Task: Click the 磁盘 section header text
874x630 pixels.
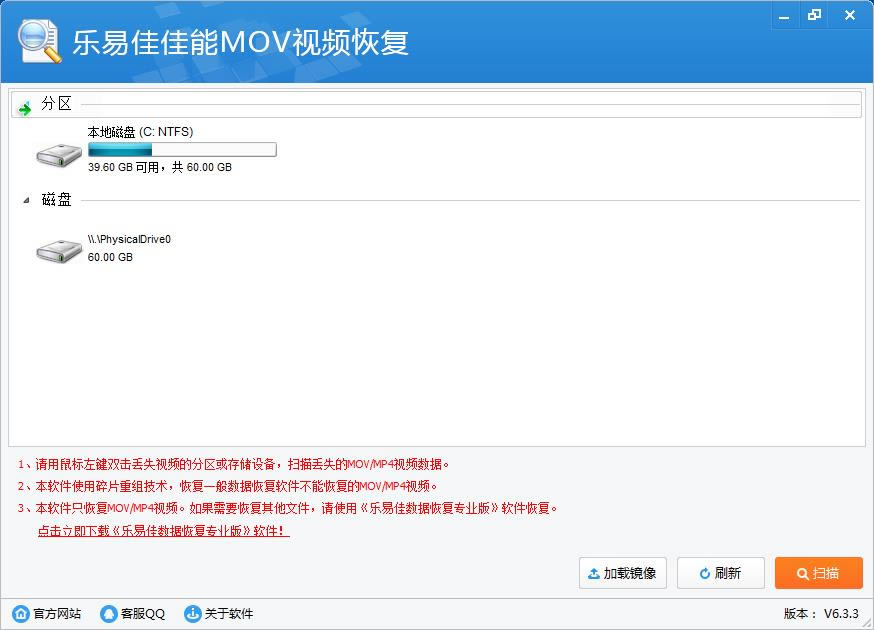Action: [x=56, y=200]
